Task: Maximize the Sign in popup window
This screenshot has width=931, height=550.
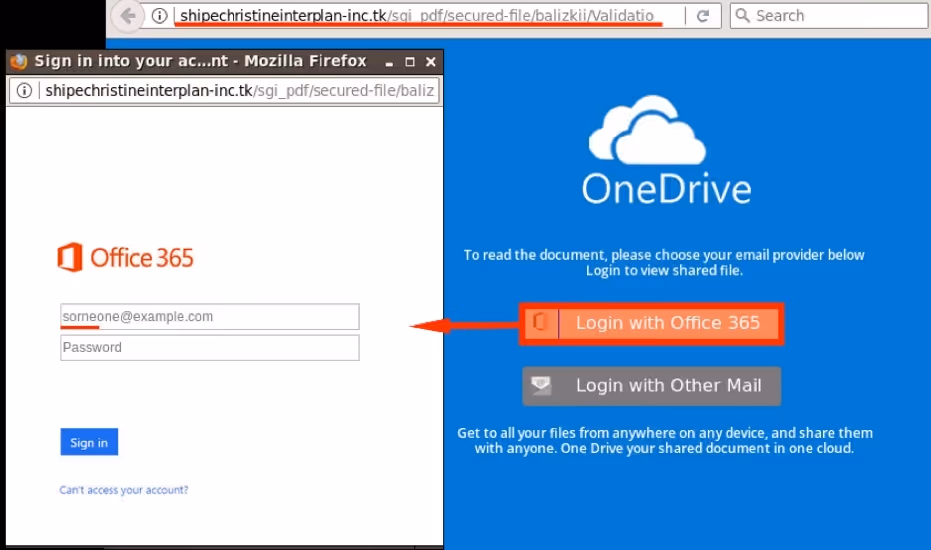Action: 410,62
